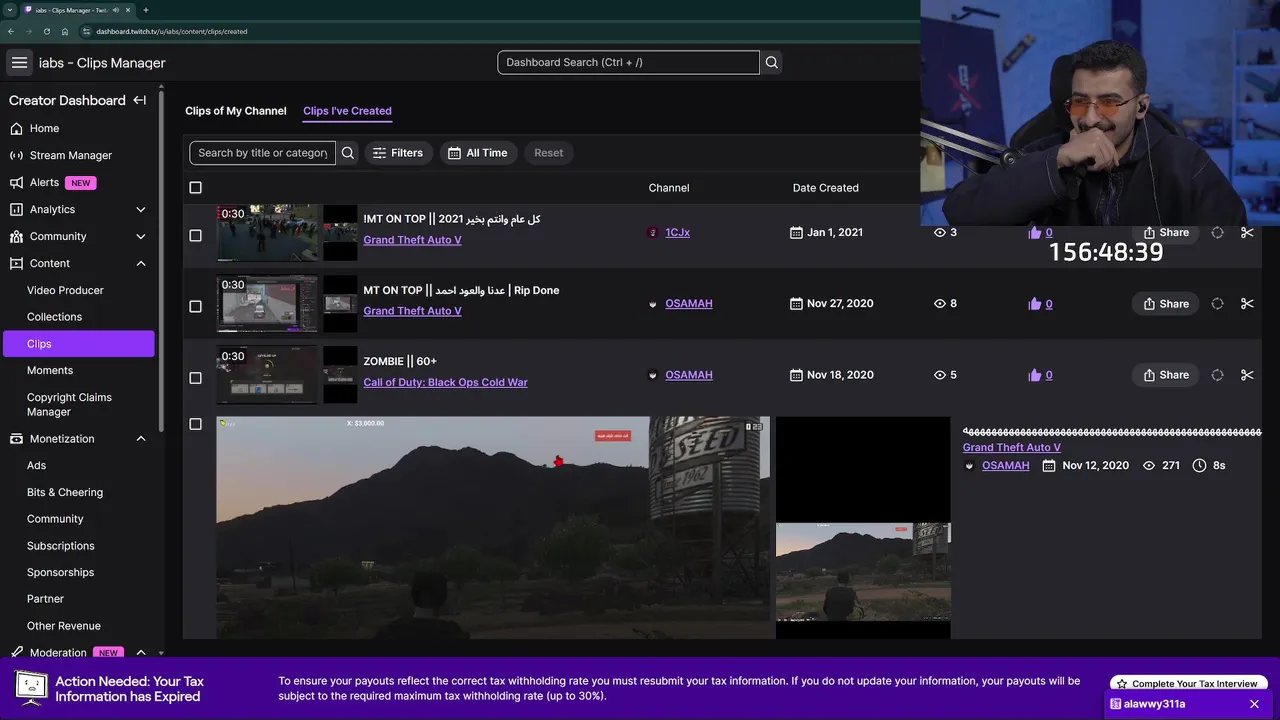Reload the page using browser refresh icon

[x=46, y=31]
